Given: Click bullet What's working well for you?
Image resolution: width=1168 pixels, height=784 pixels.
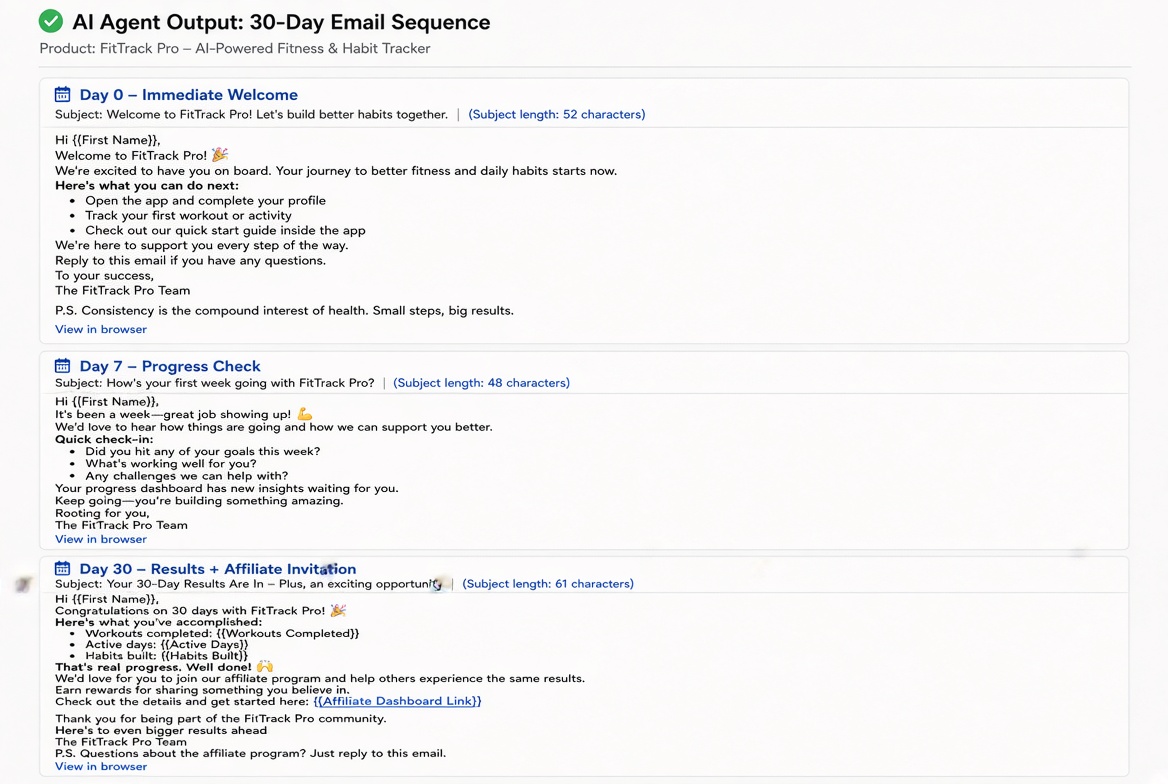Looking at the screenshot, I should coord(171,464).
